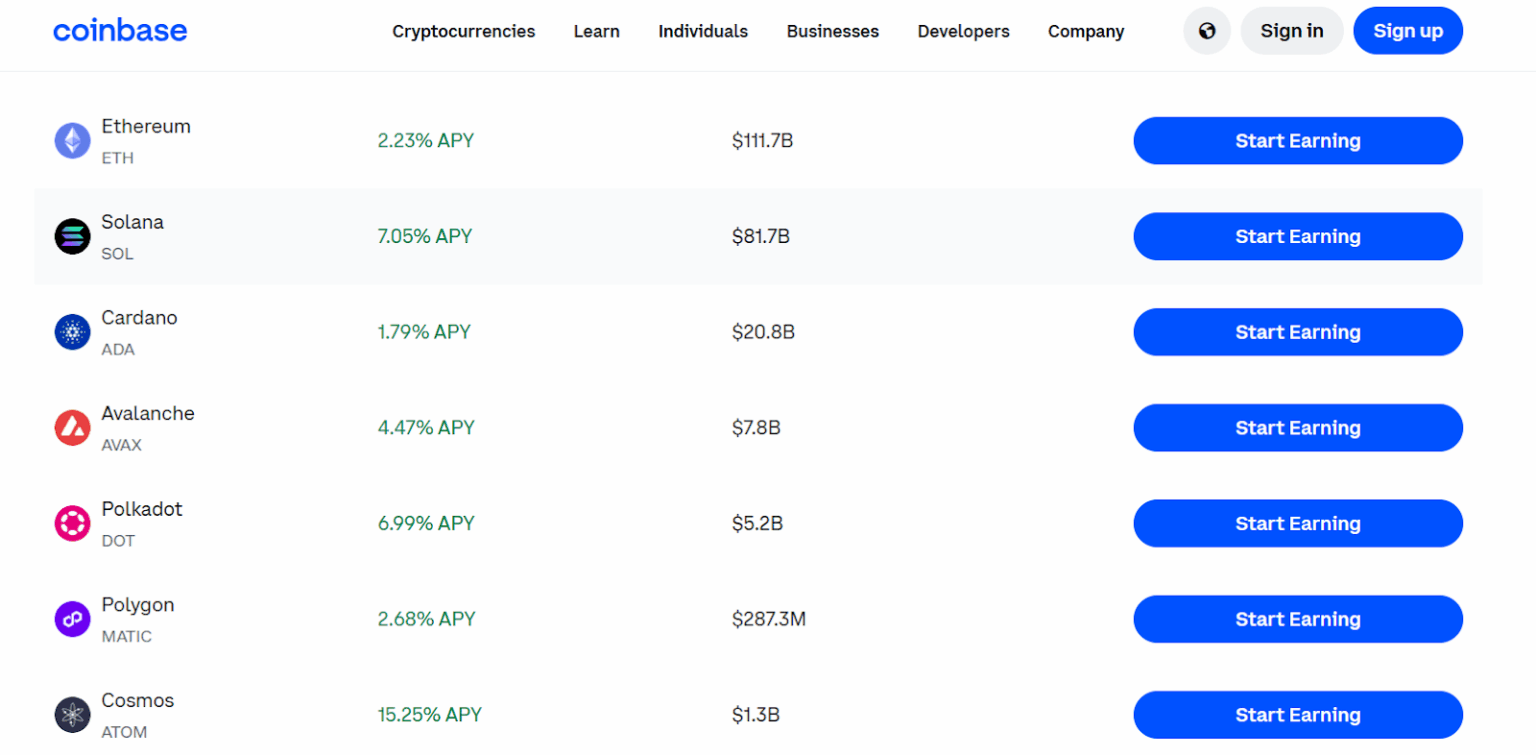Click the Polkadot DOT coin icon
The image size is (1536, 755).
[x=72, y=523]
